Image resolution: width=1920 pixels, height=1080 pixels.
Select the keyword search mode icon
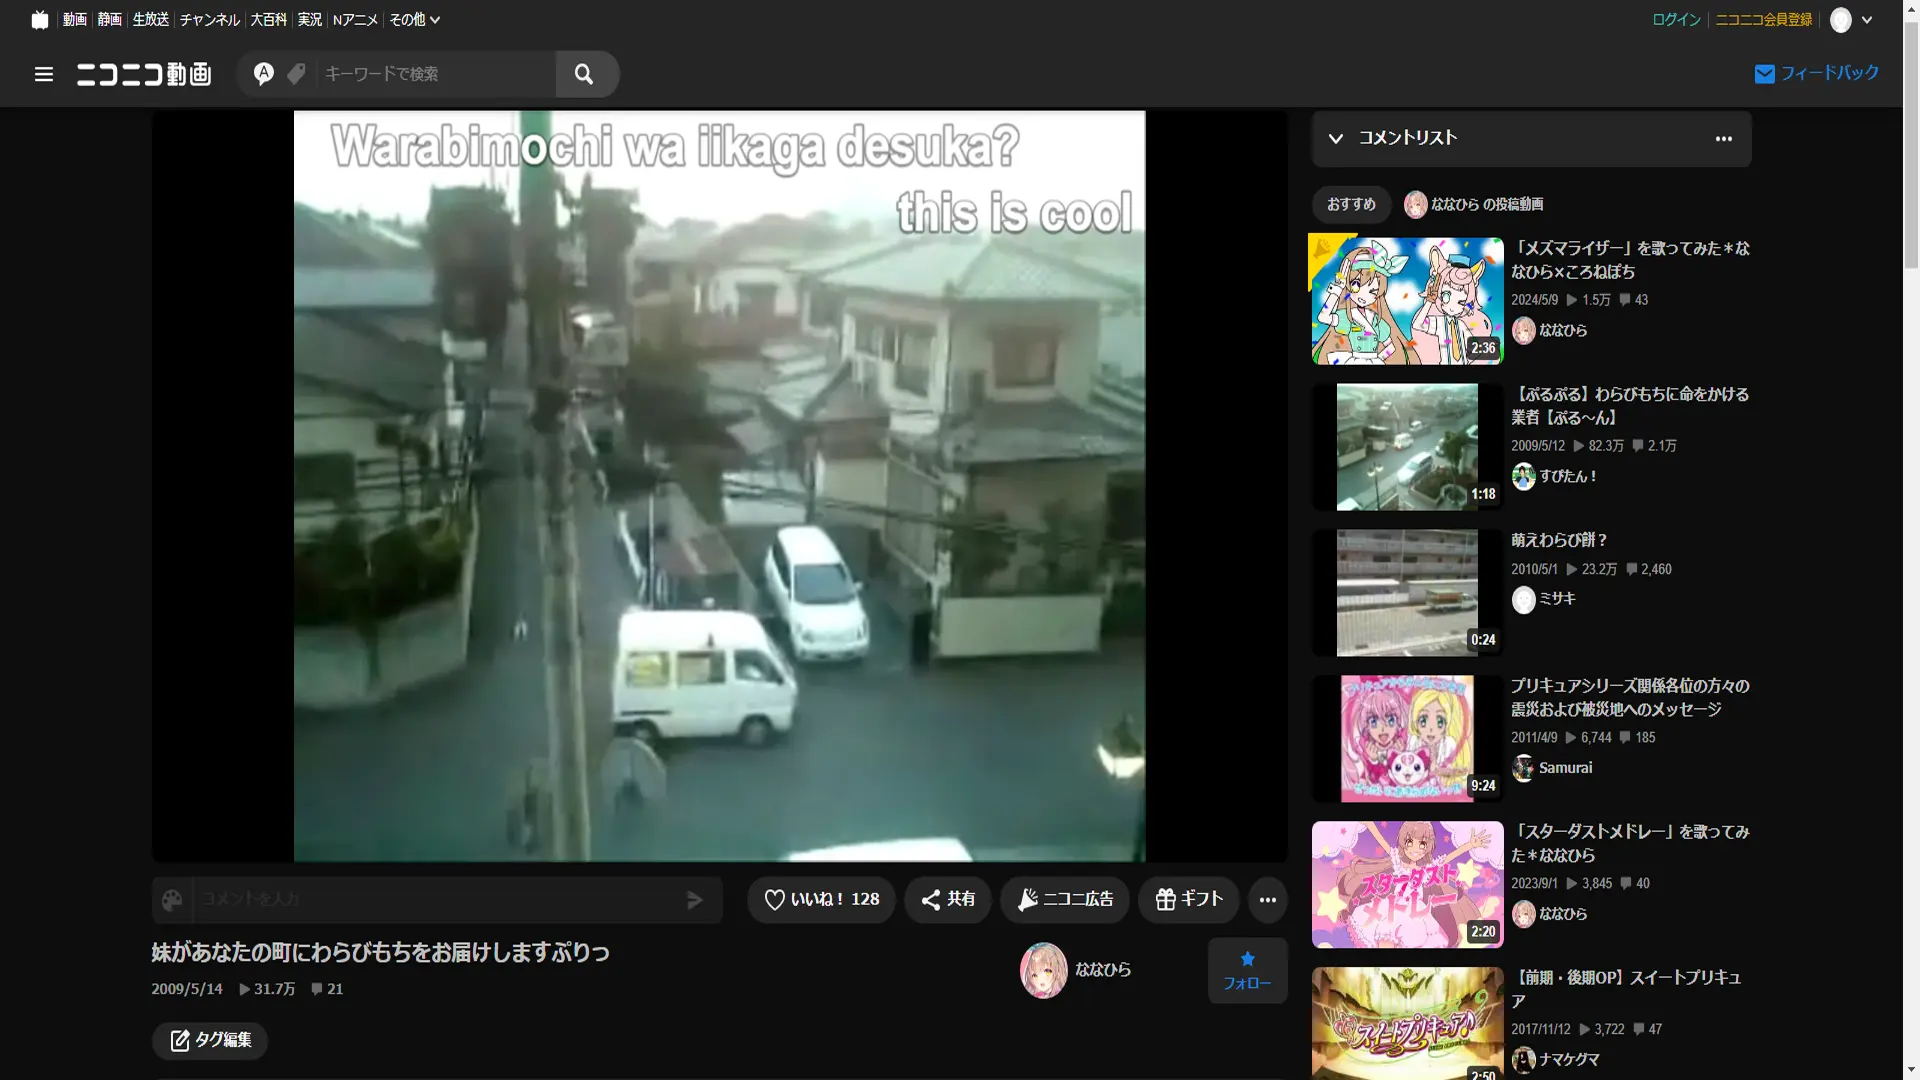coord(263,74)
